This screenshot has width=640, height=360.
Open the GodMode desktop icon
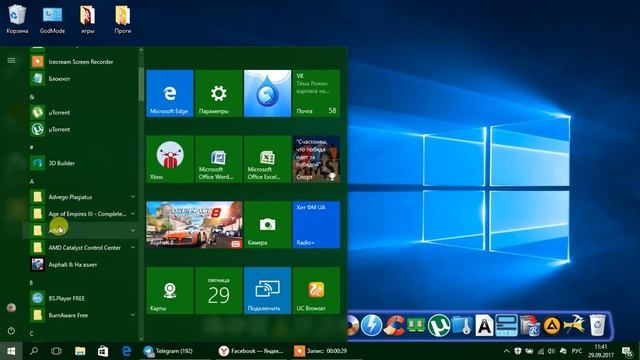(x=52, y=19)
